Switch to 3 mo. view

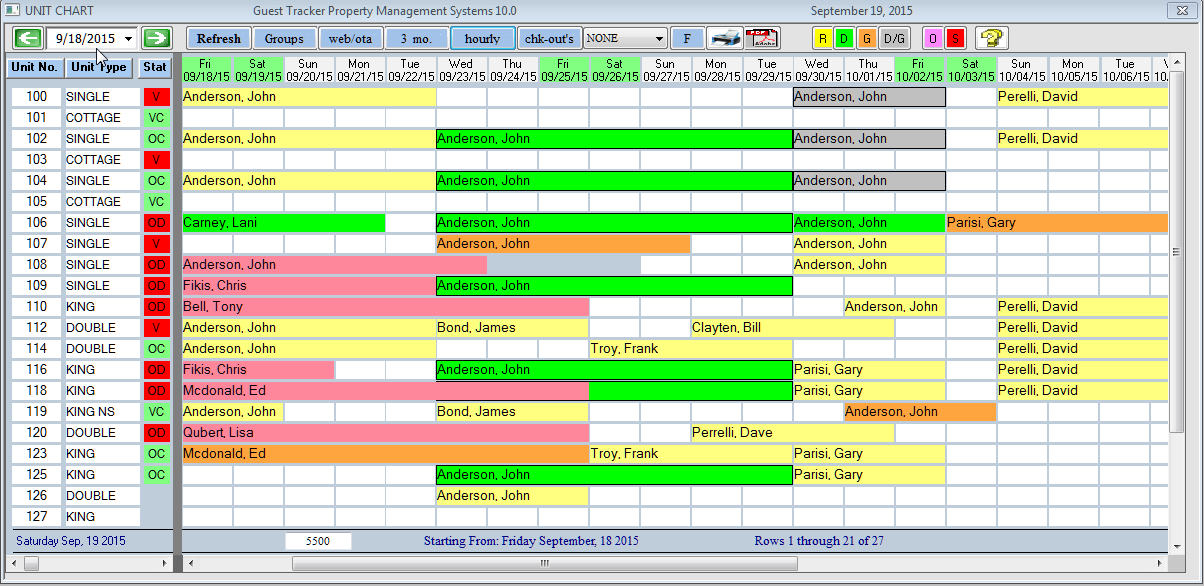pos(416,38)
